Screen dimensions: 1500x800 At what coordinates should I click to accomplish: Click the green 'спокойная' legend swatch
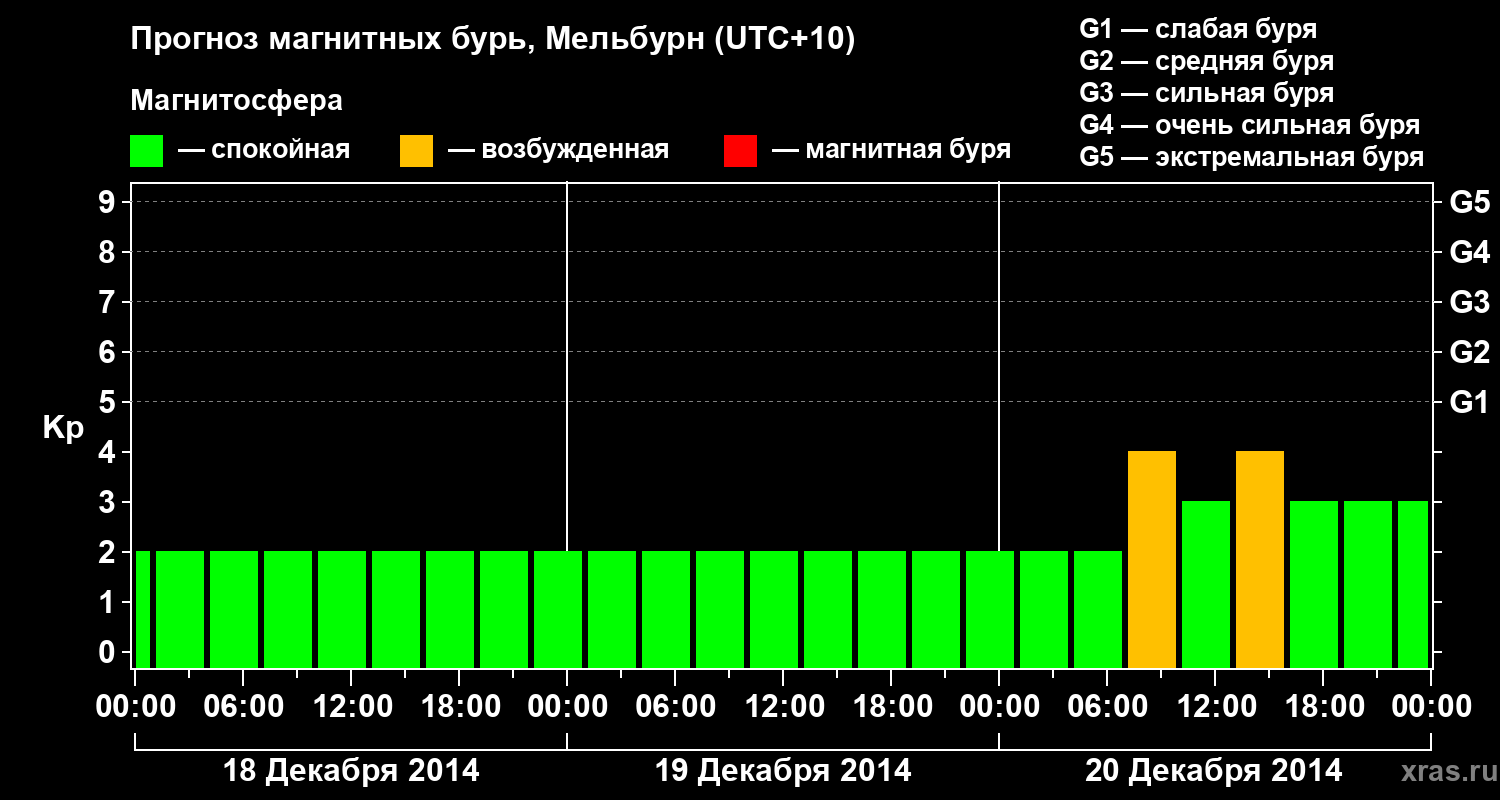[x=146, y=151]
